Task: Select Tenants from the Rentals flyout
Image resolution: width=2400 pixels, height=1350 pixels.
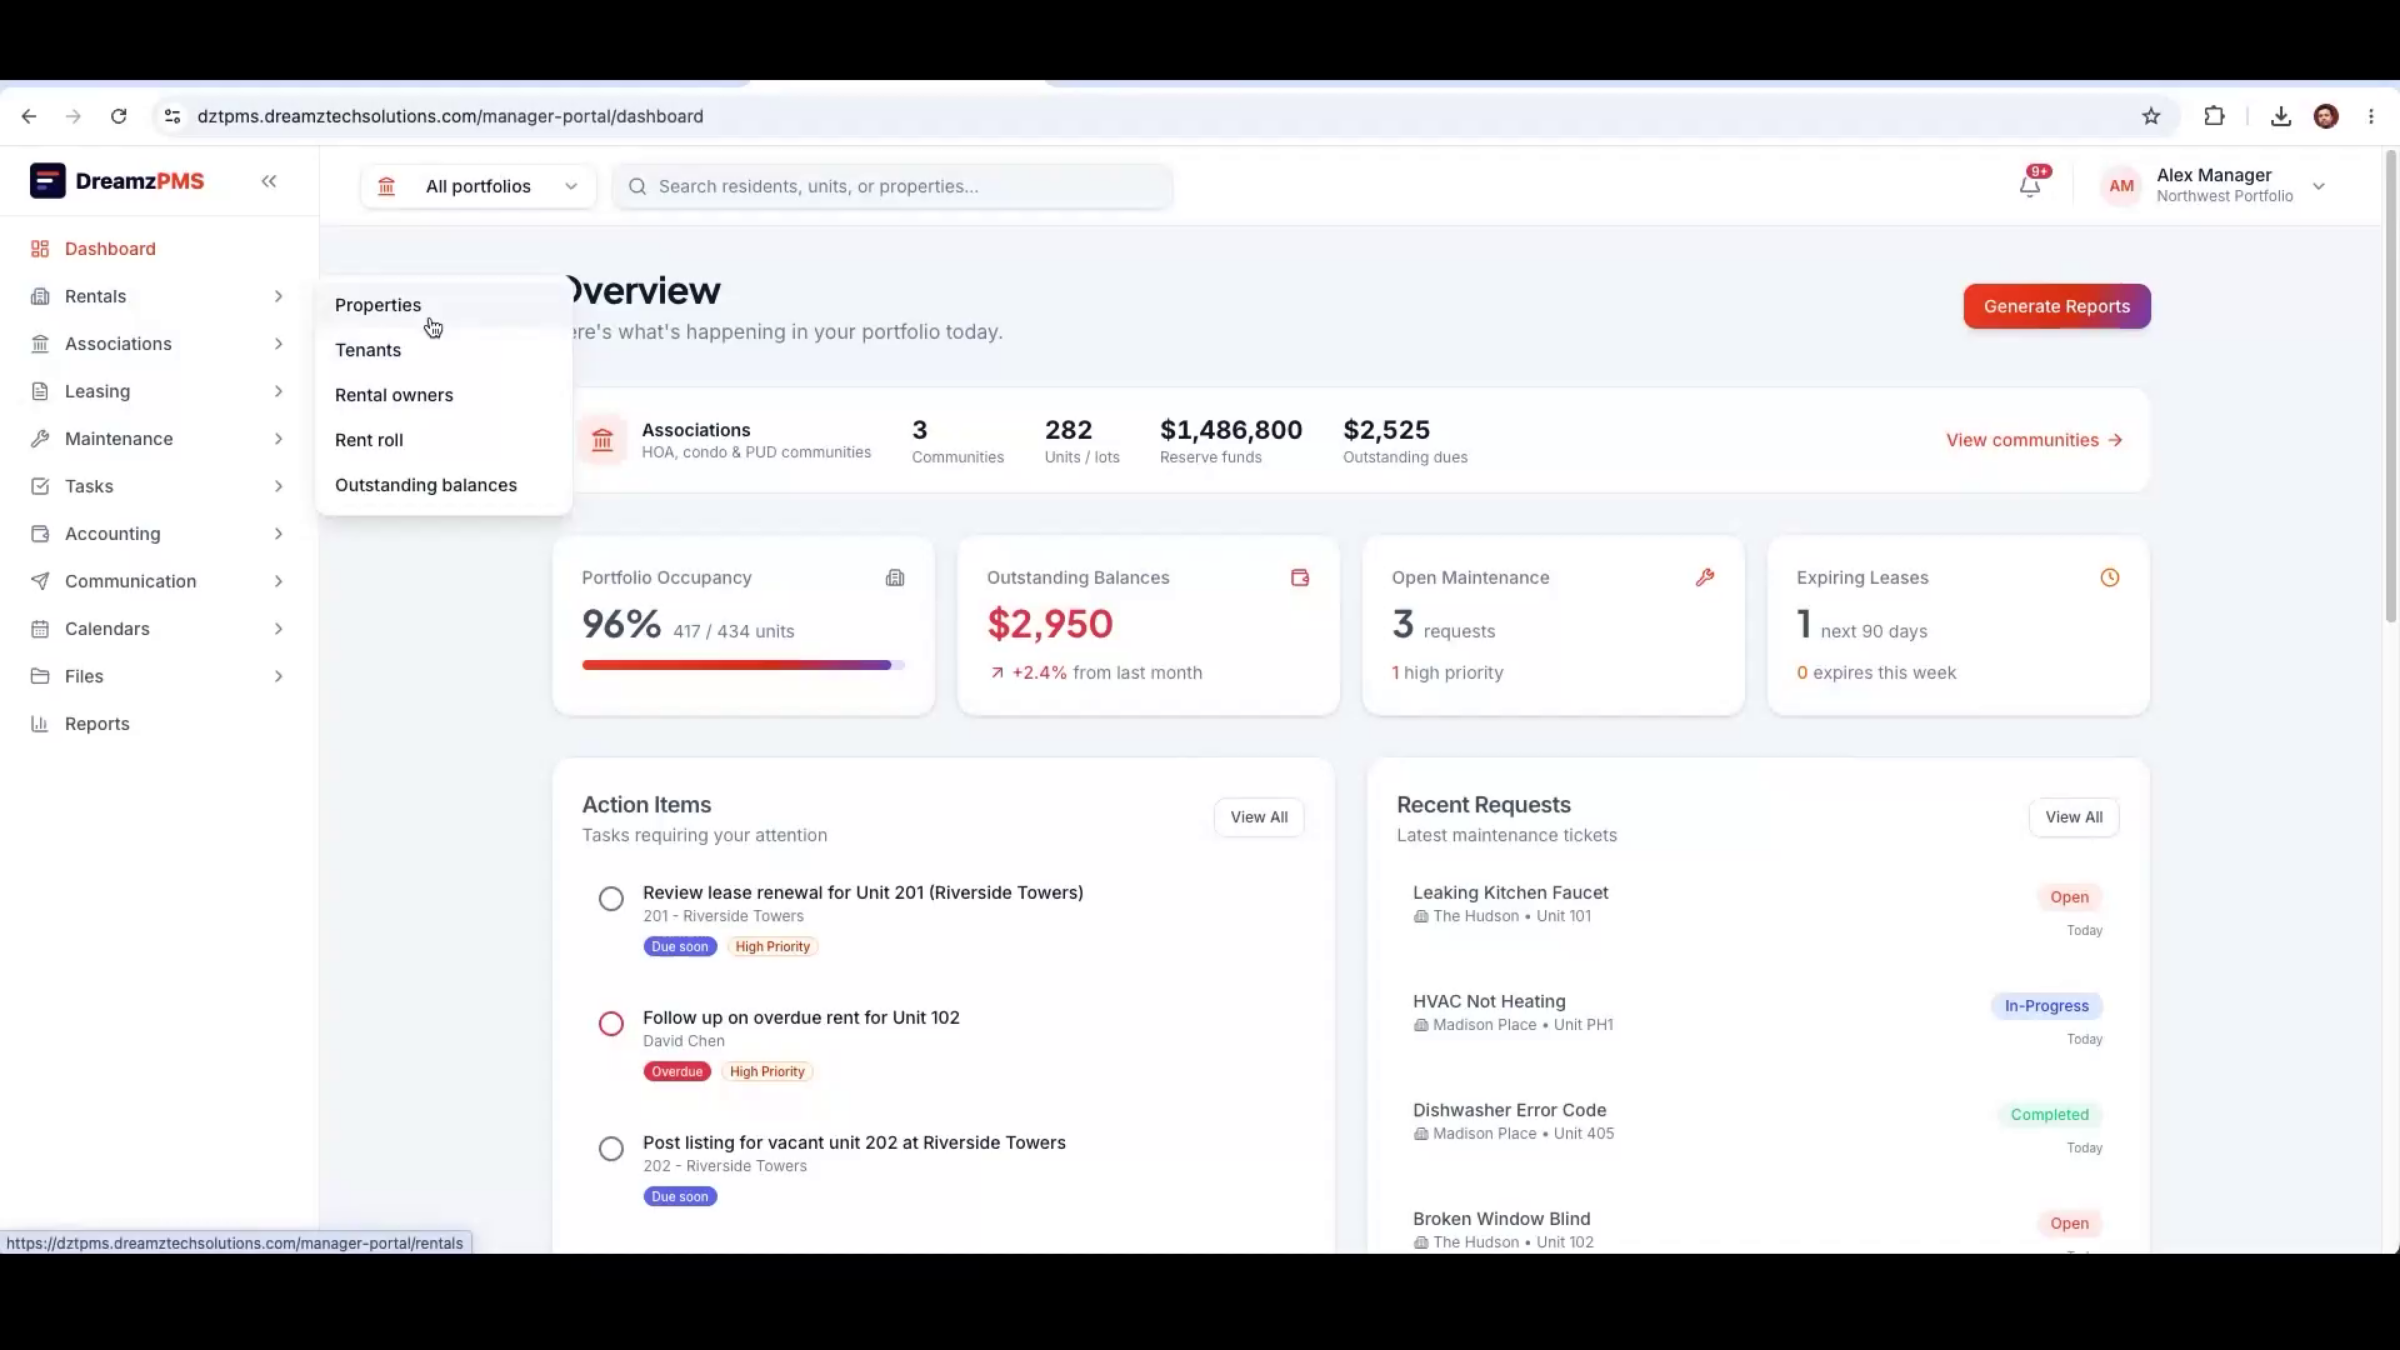Action: point(444,350)
